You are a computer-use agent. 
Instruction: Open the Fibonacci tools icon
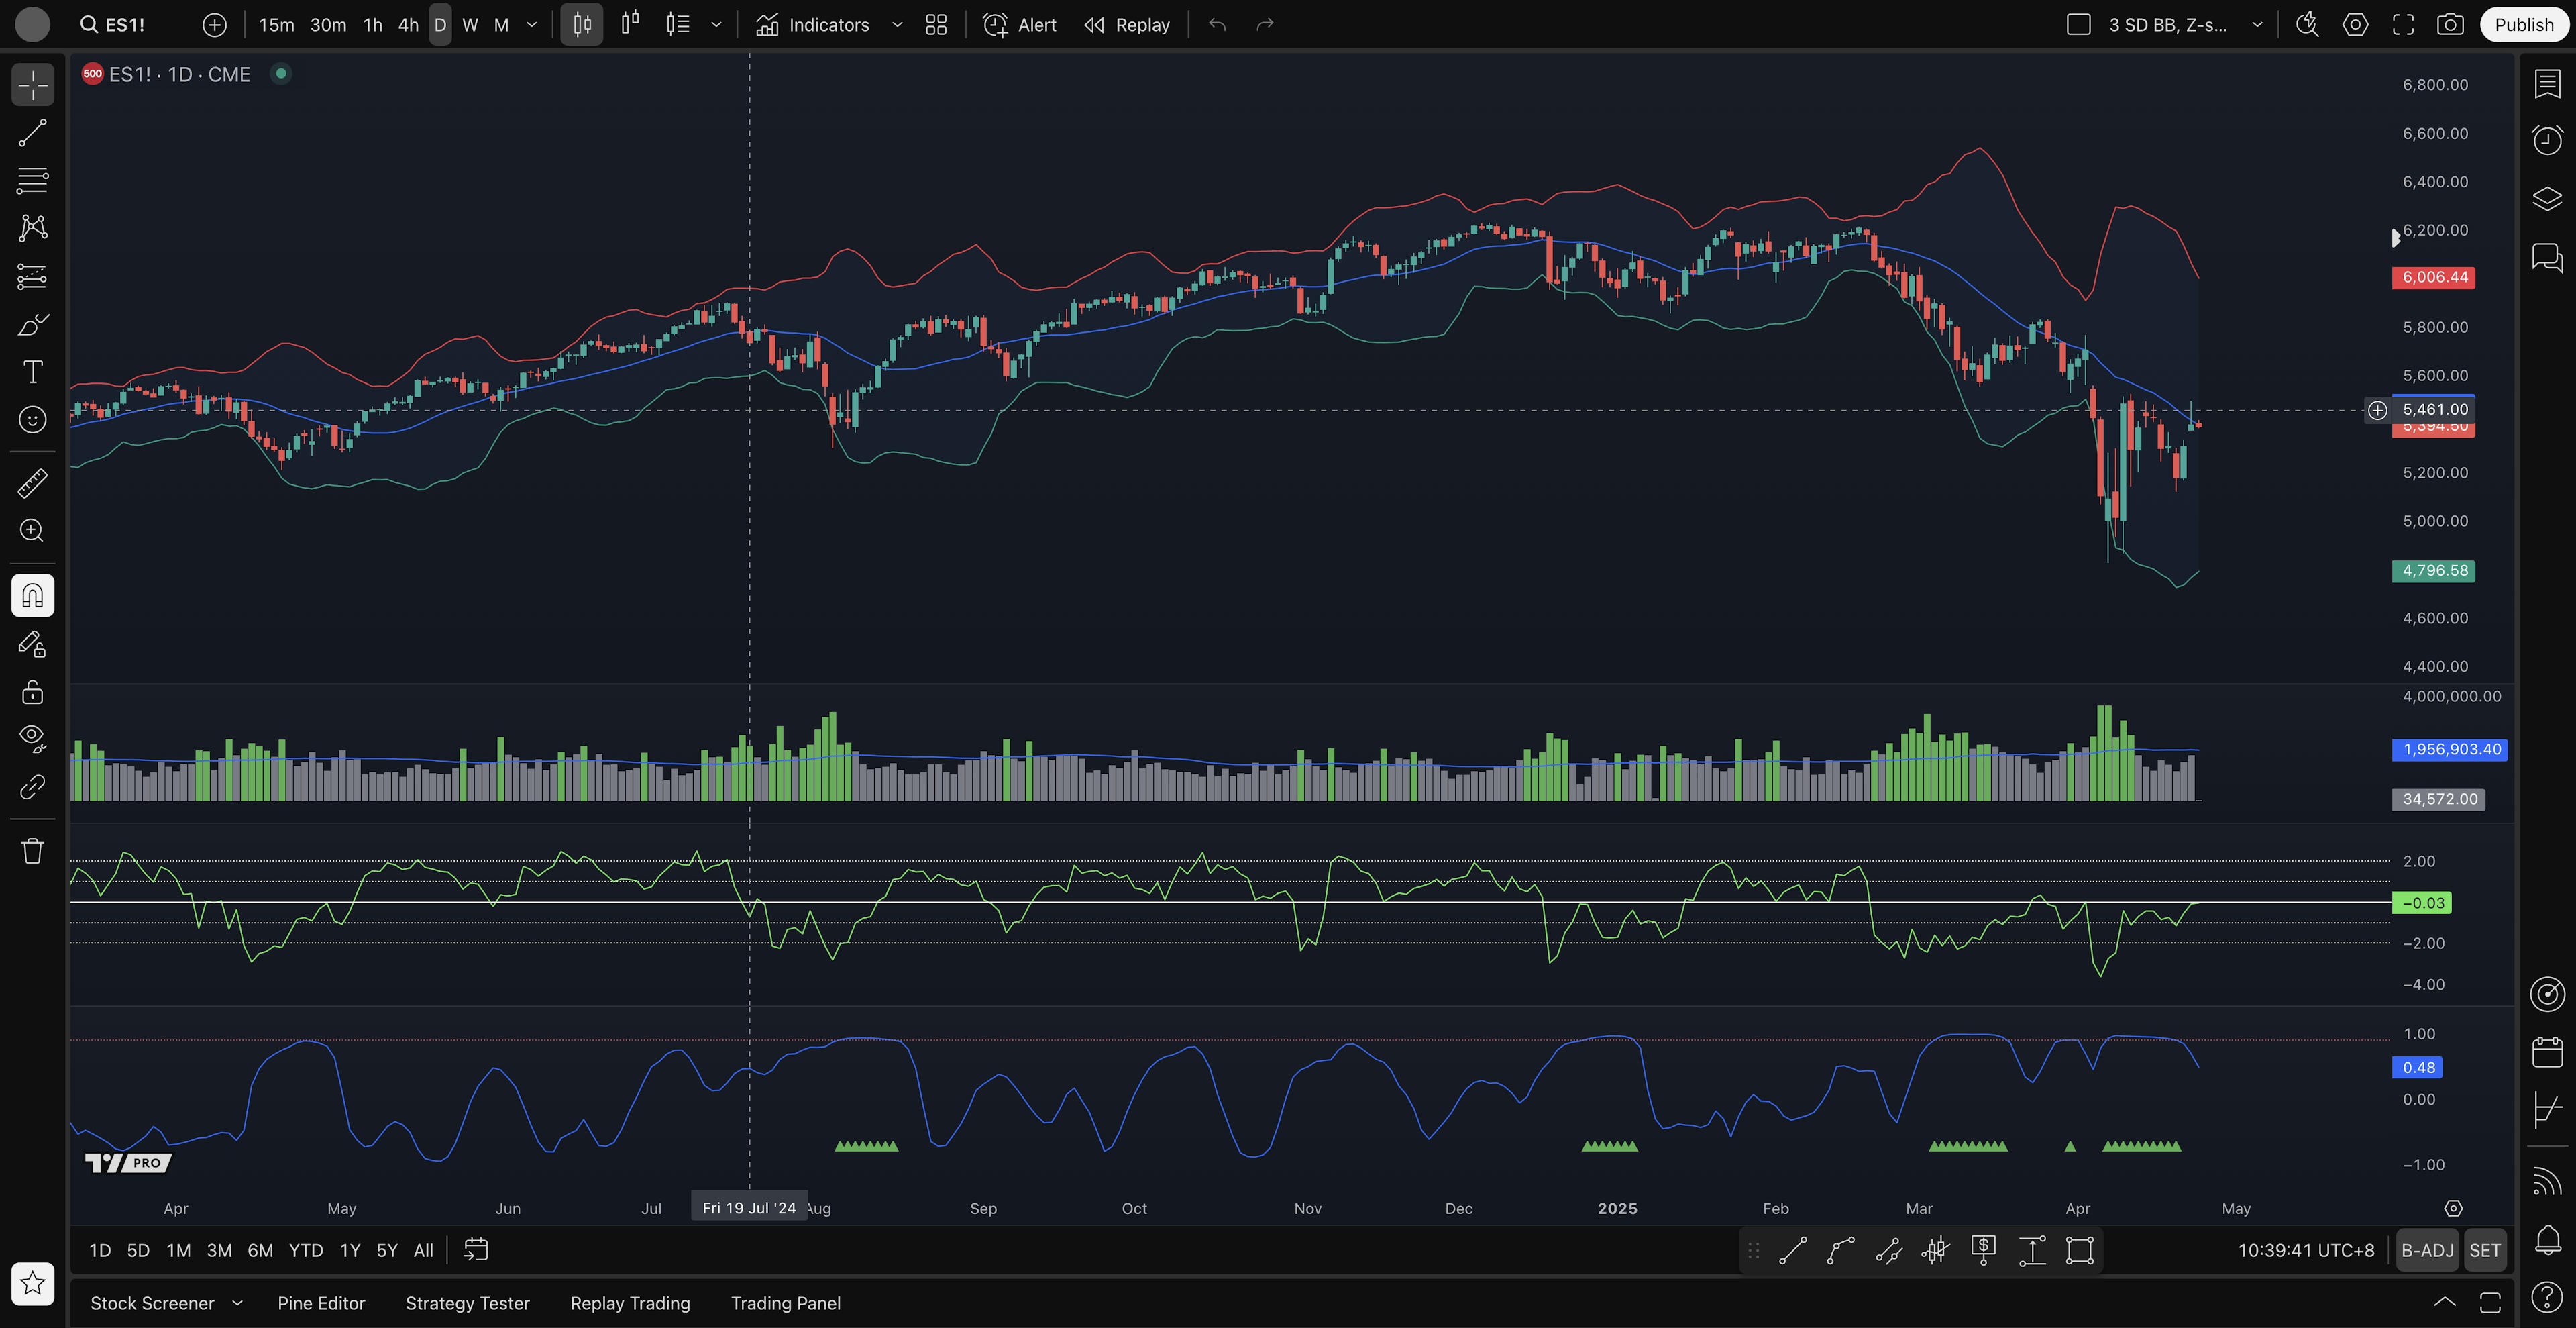[32, 181]
